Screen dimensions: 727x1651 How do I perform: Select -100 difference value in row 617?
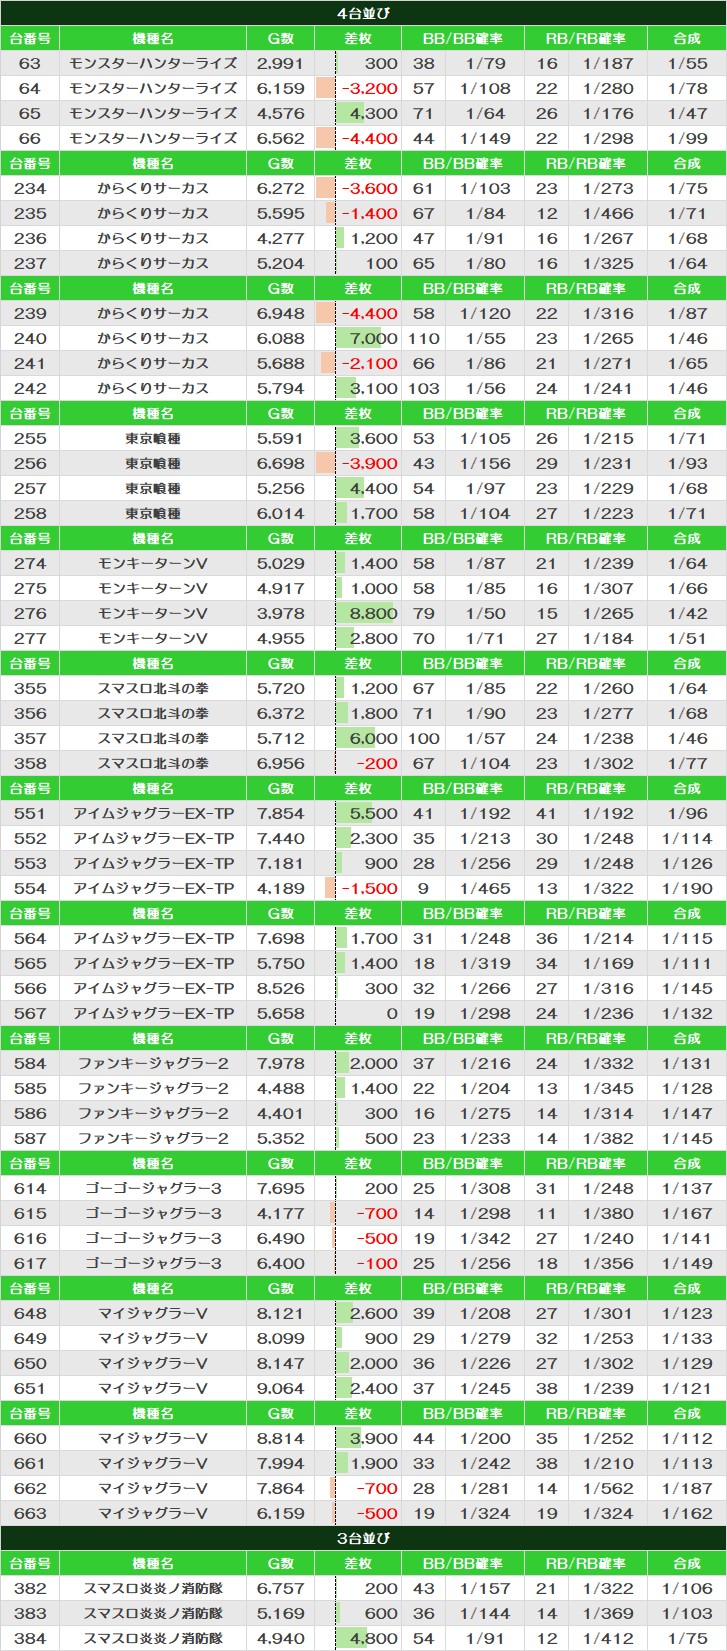(378, 1263)
